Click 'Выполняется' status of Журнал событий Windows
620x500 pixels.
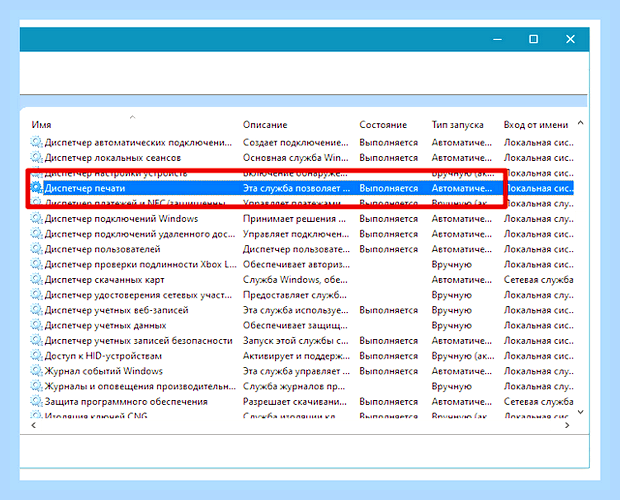coord(388,371)
